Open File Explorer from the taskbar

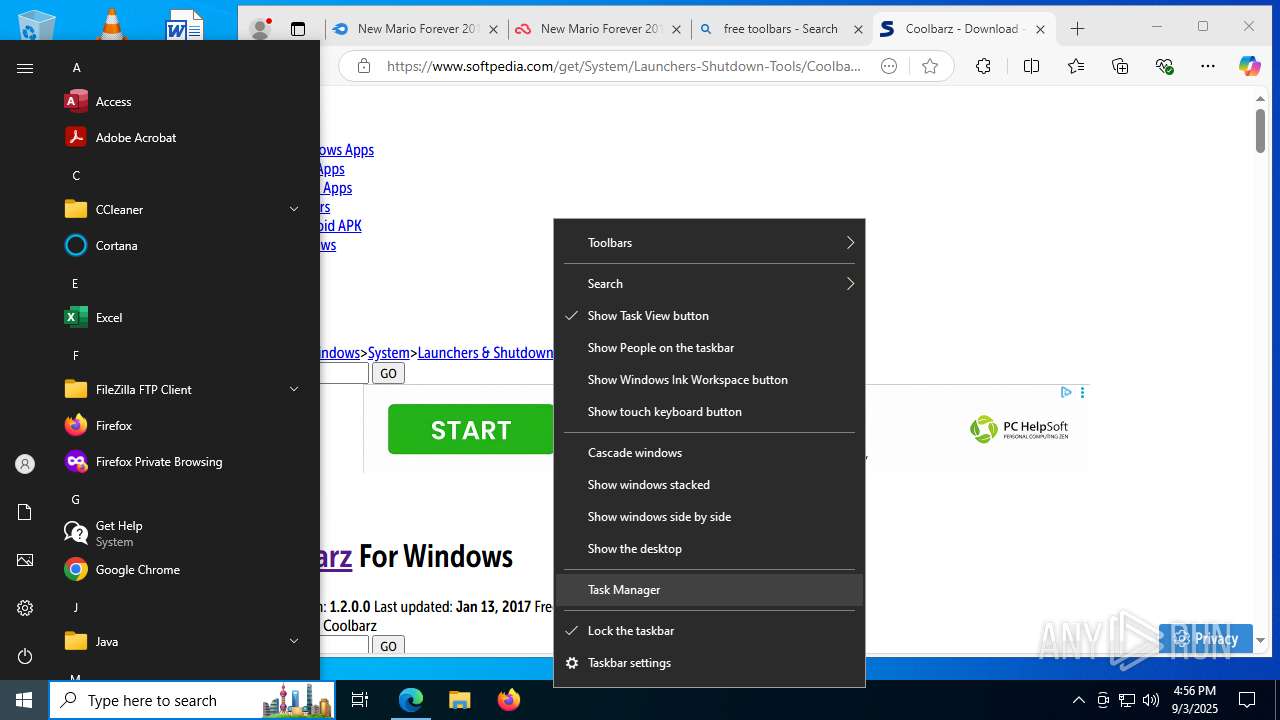click(459, 700)
